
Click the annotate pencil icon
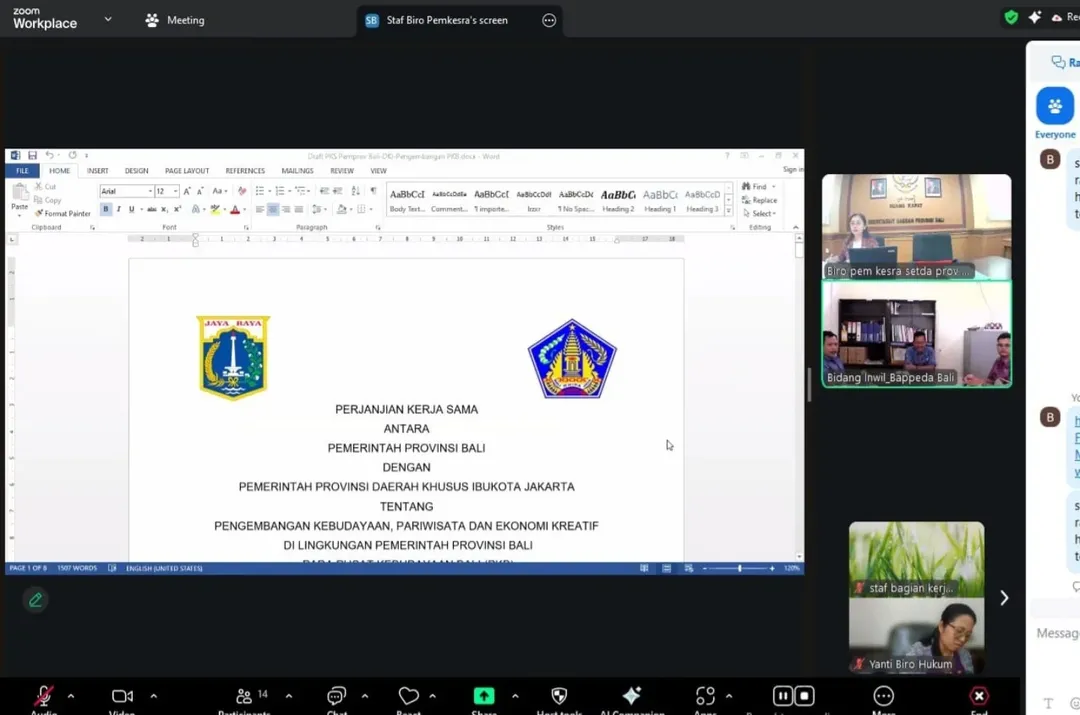tap(36, 600)
